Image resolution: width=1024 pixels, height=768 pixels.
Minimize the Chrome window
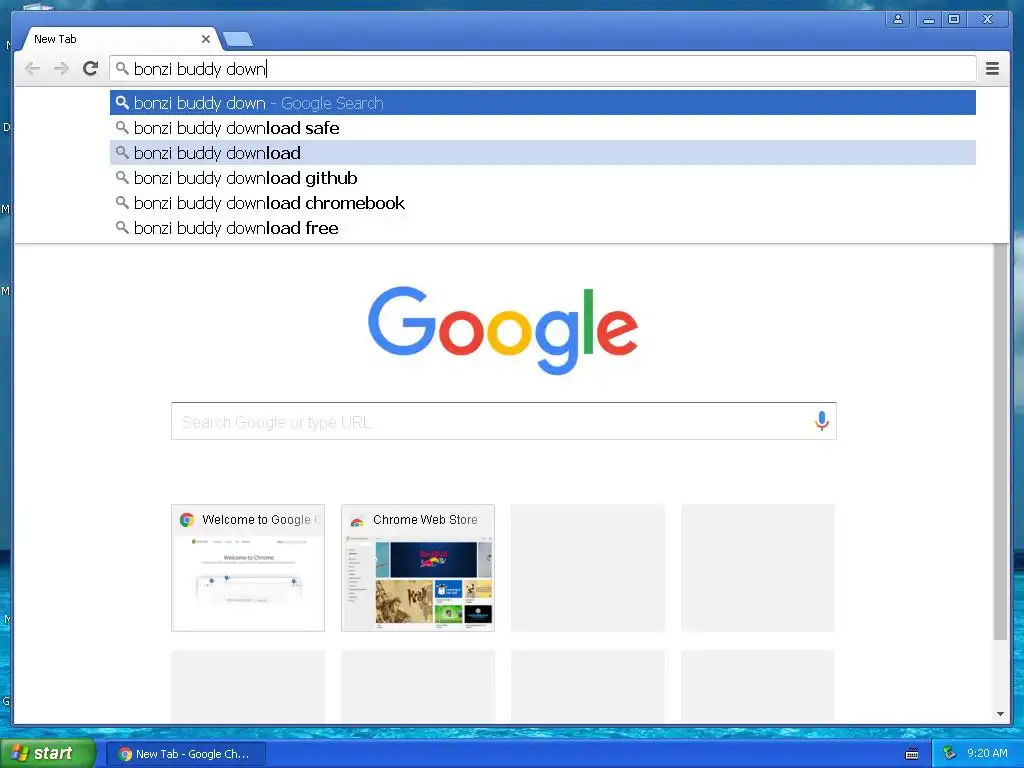pyautogui.click(x=929, y=20)
